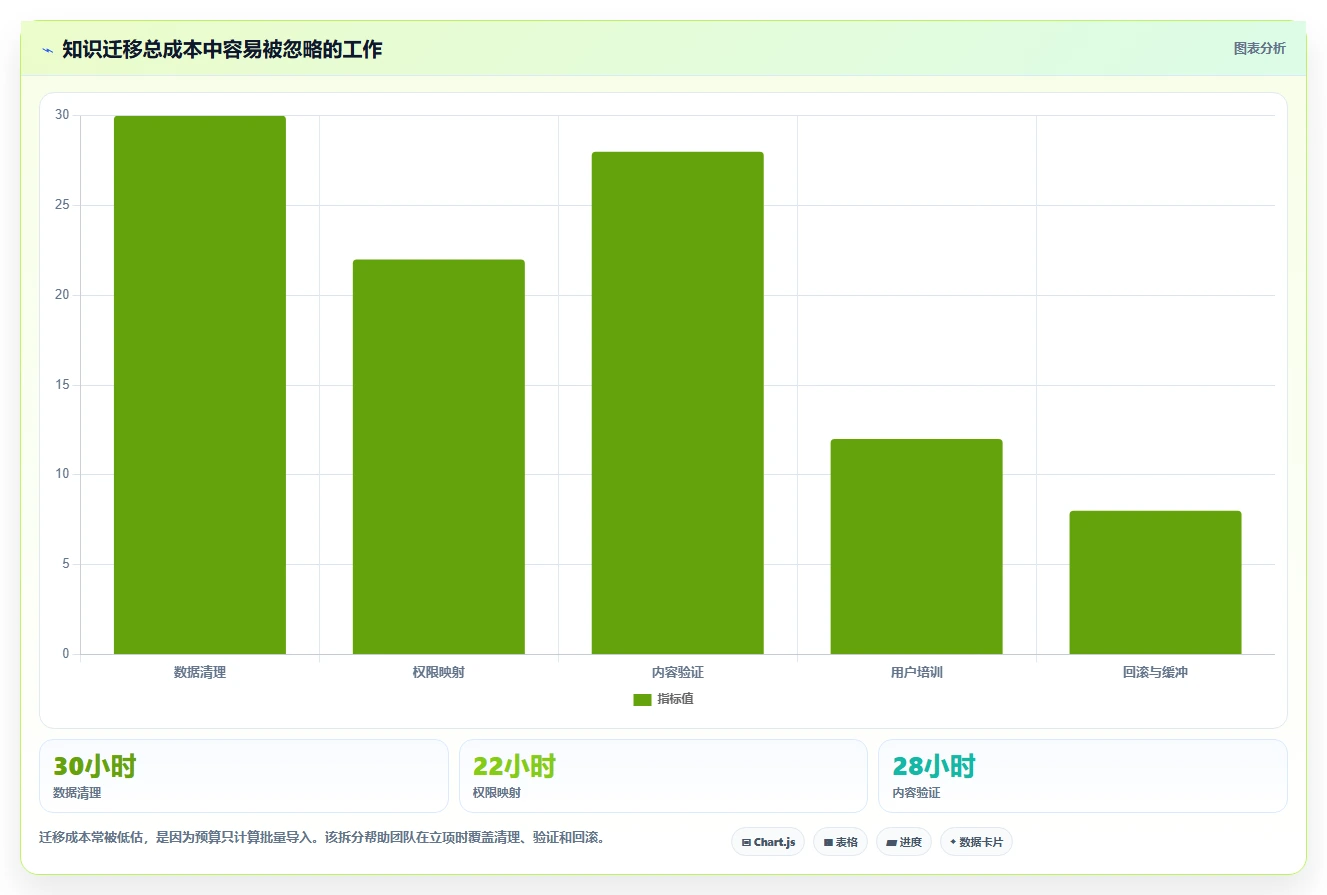Open the 30小时 数据清理 stat card
Screen dimensions: 1327x895
[x=244, y=776]
